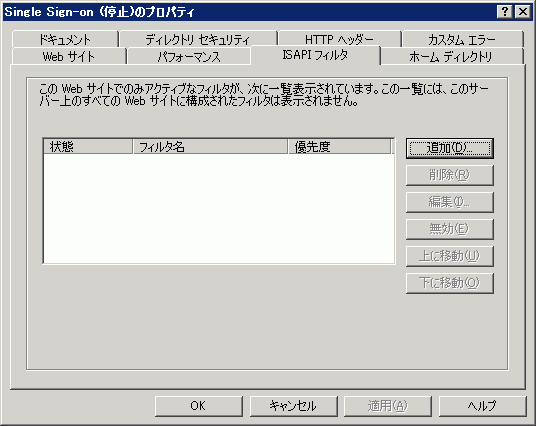Image resolution: width=536 pixels, height=426 pixels.
Task: Click the 追加(D)... button
Action: (x=450, y=148)
